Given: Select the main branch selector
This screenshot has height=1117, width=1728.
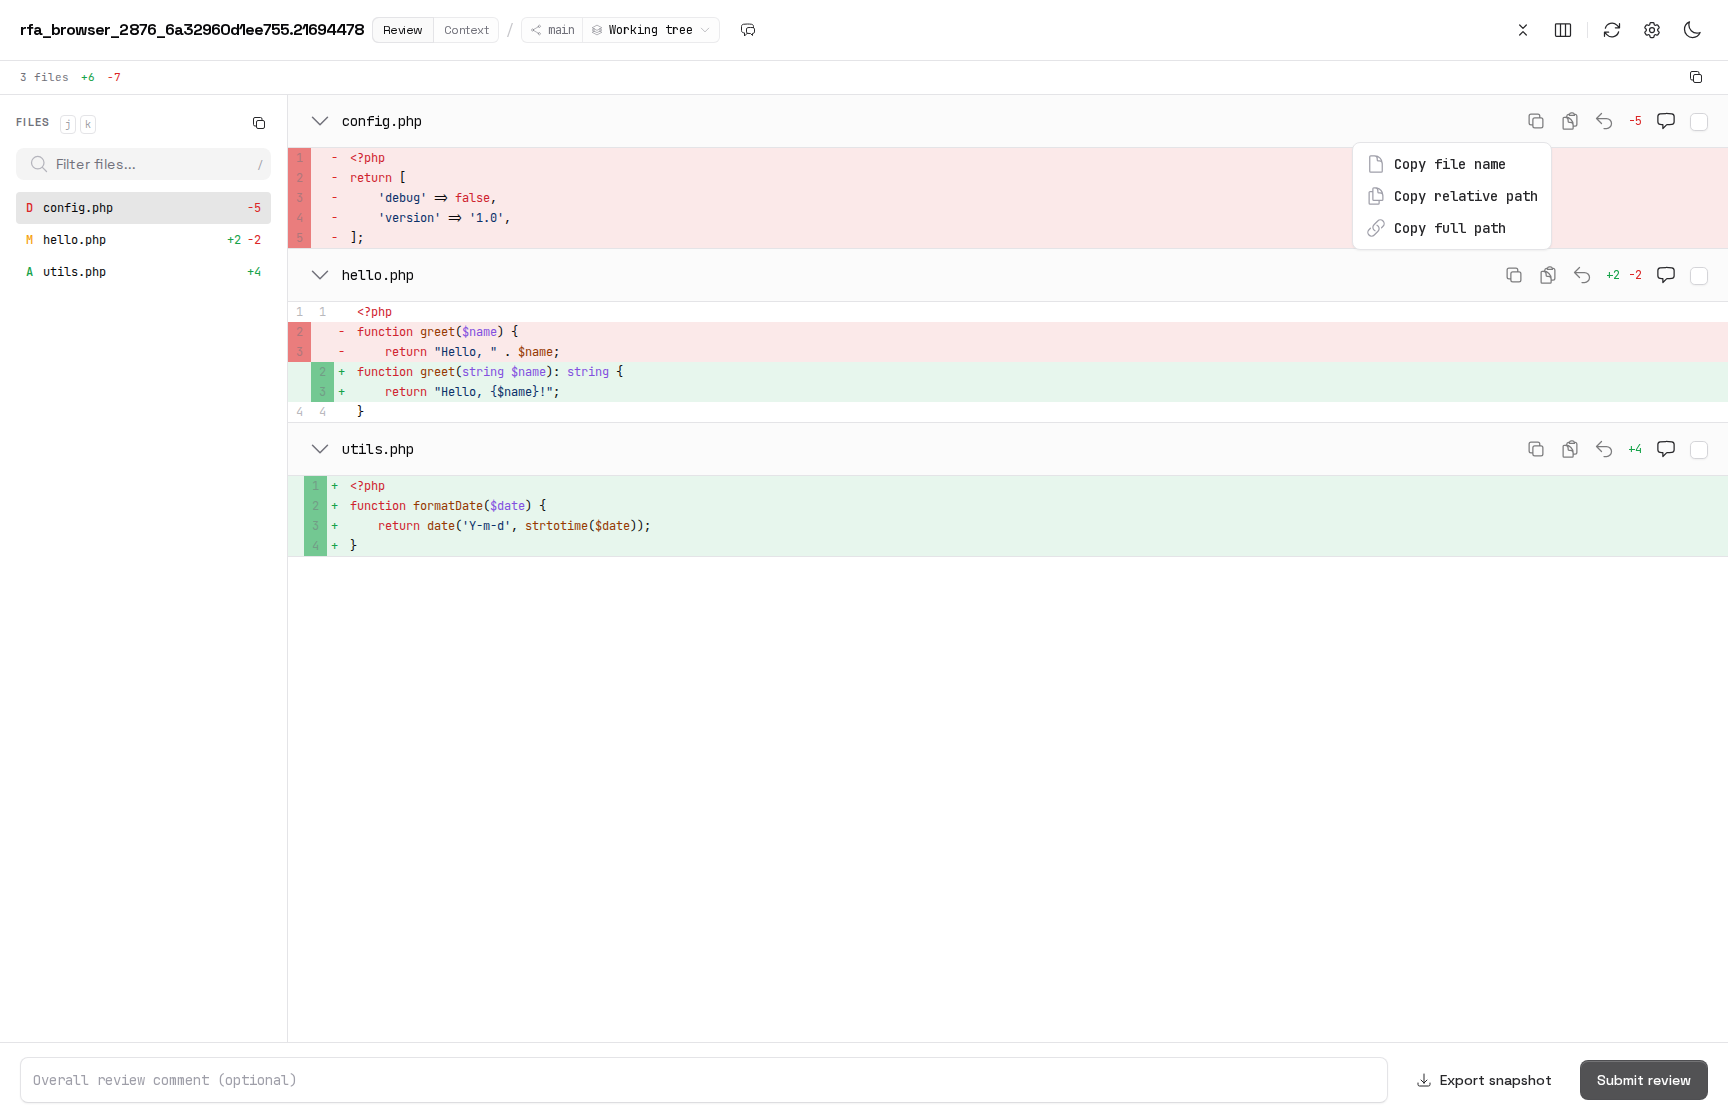Looking at the screenshot, I should [552, 30].
